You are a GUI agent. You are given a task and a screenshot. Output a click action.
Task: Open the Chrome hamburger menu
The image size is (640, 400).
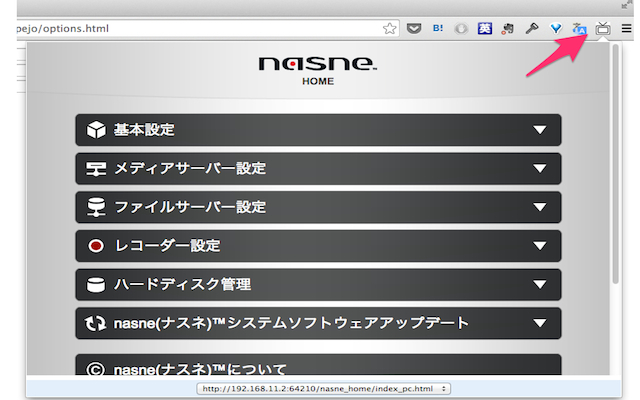tap(626, 28)
